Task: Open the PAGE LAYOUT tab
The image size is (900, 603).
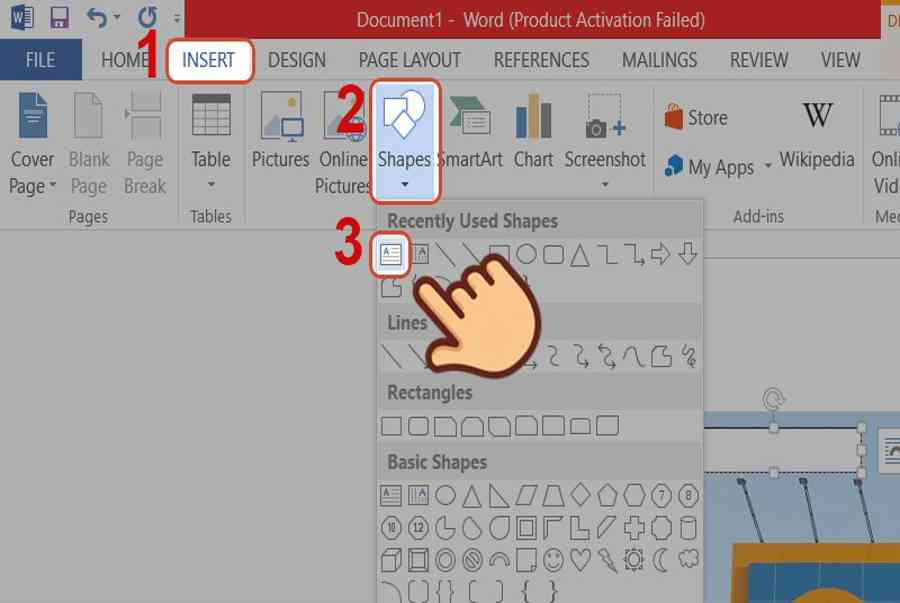Action: click(410, 60)
